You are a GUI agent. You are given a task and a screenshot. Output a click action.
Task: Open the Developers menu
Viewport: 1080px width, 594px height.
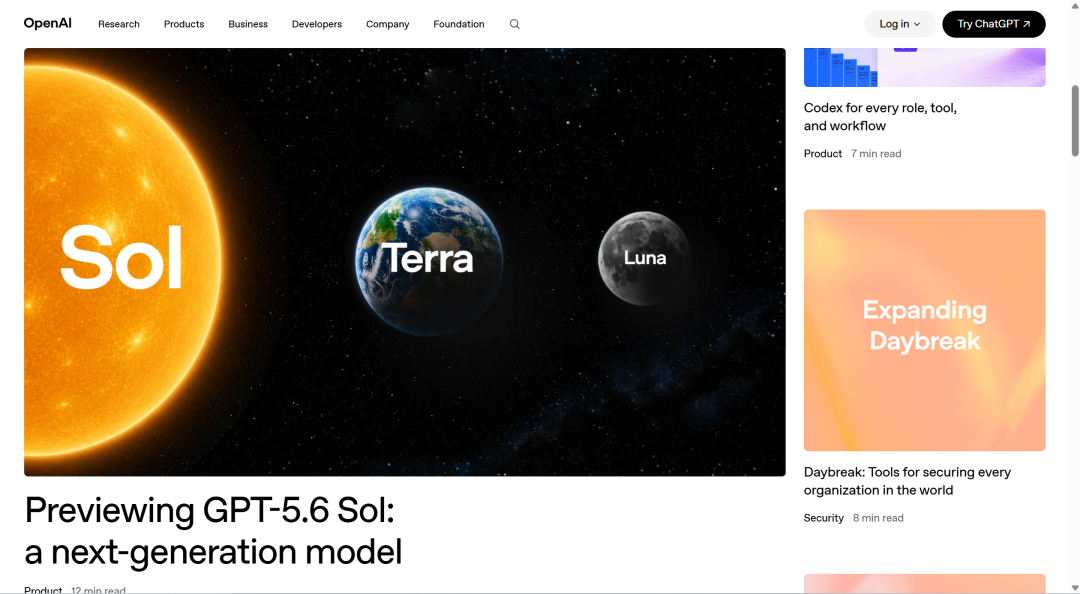pos(317,24)
